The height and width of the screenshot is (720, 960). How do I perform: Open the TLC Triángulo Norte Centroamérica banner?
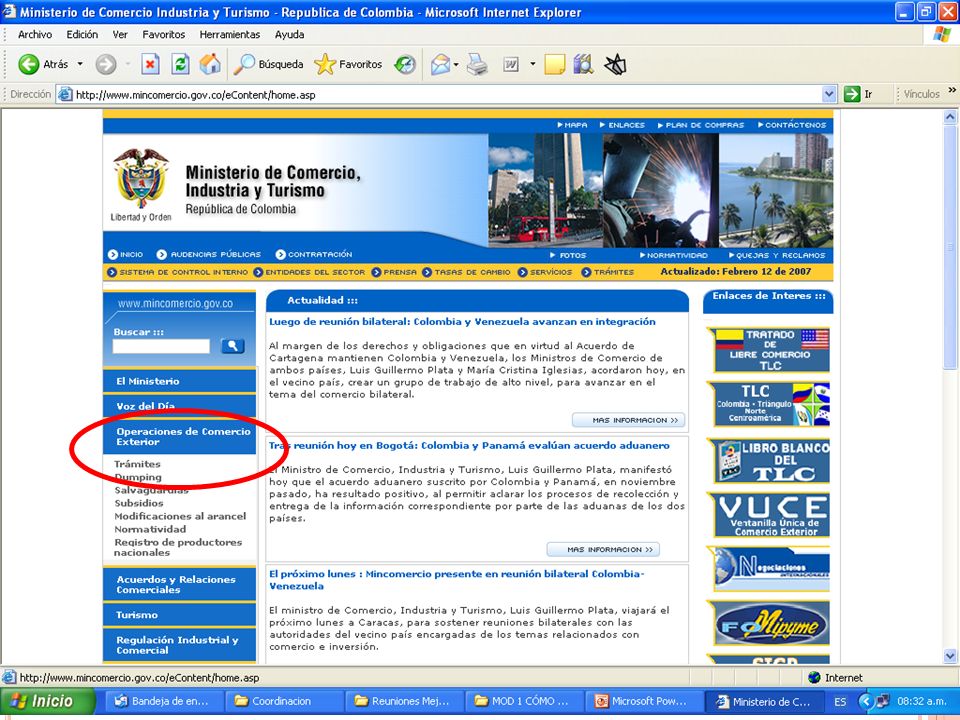771,404
